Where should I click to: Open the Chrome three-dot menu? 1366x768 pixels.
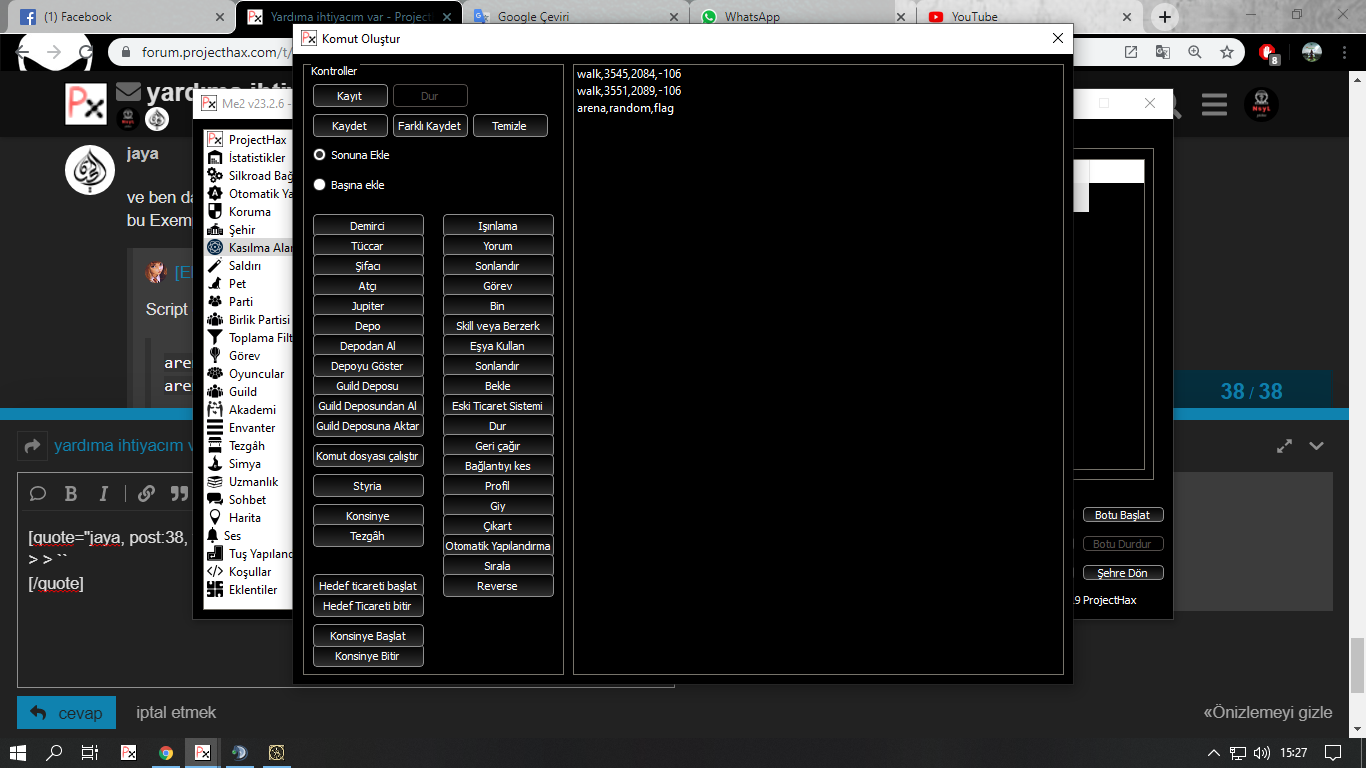tap(1345, 52)
